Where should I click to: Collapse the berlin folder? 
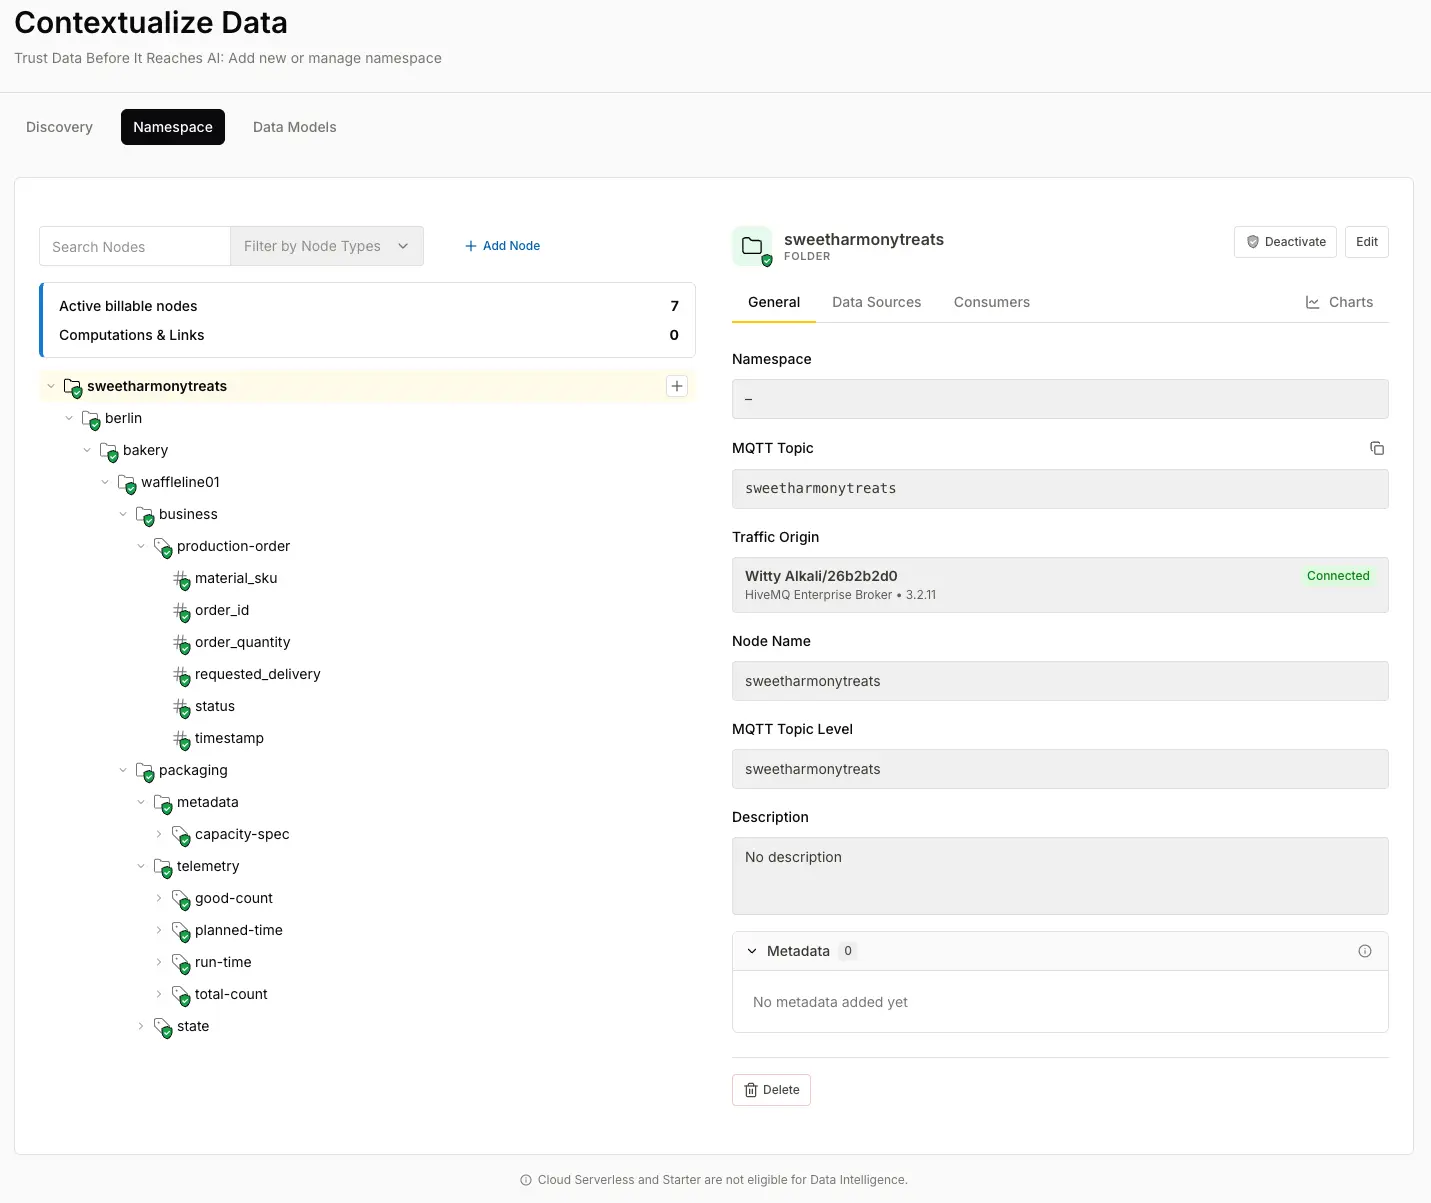pos(69,418)
